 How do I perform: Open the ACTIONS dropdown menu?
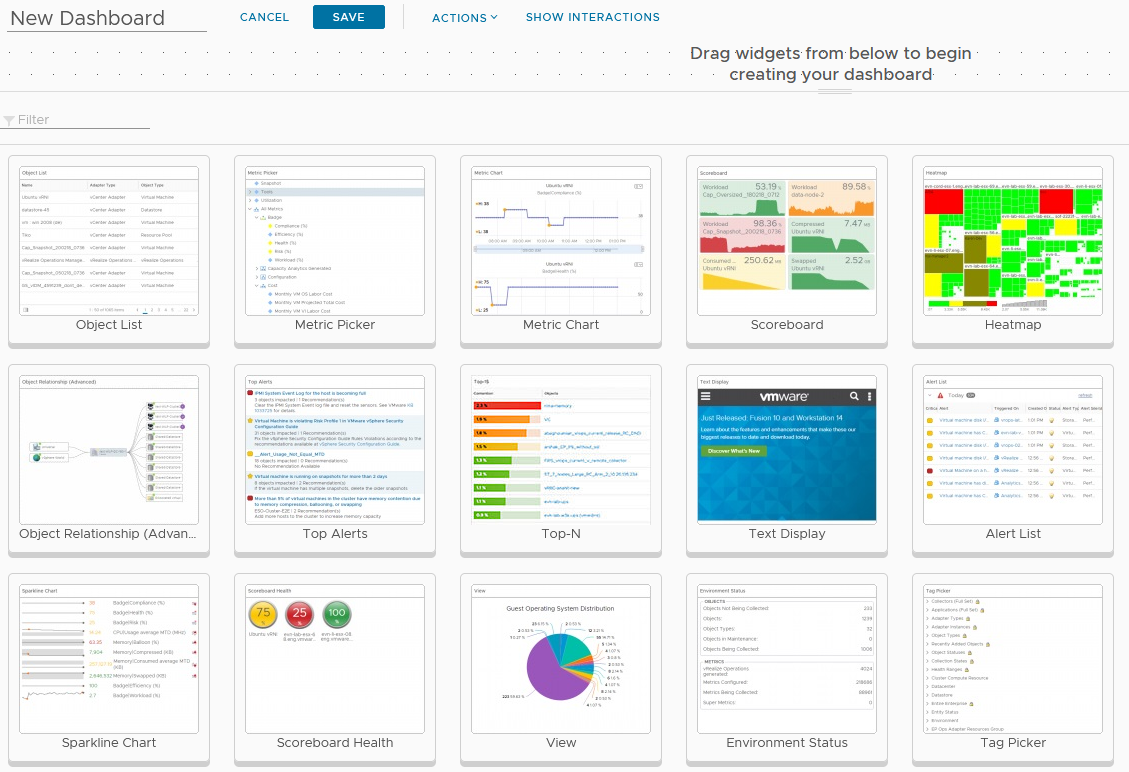tap(464, 17)
